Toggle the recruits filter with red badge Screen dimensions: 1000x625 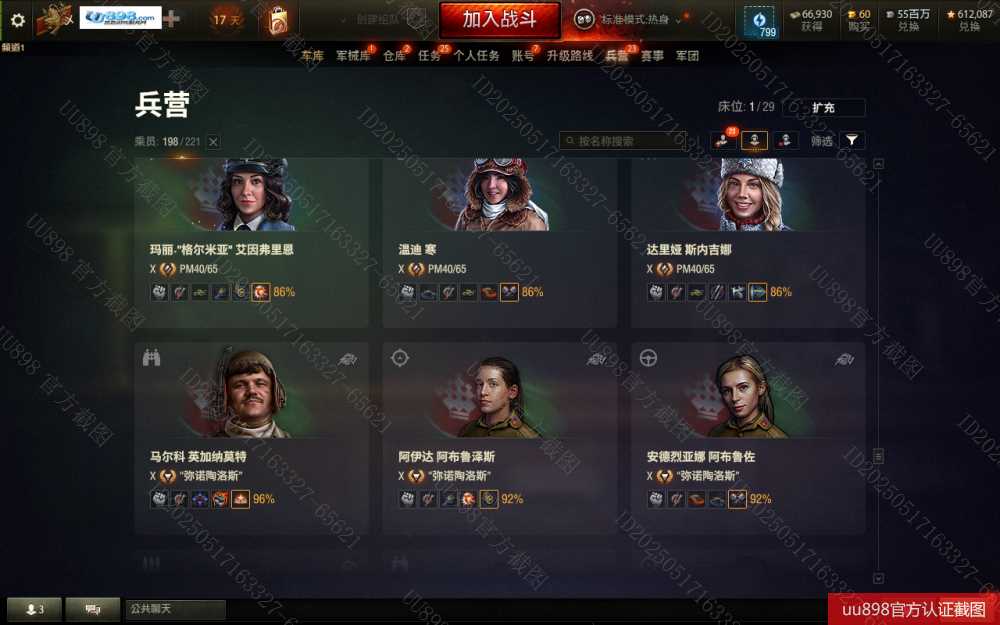click(x=723, y=140)
